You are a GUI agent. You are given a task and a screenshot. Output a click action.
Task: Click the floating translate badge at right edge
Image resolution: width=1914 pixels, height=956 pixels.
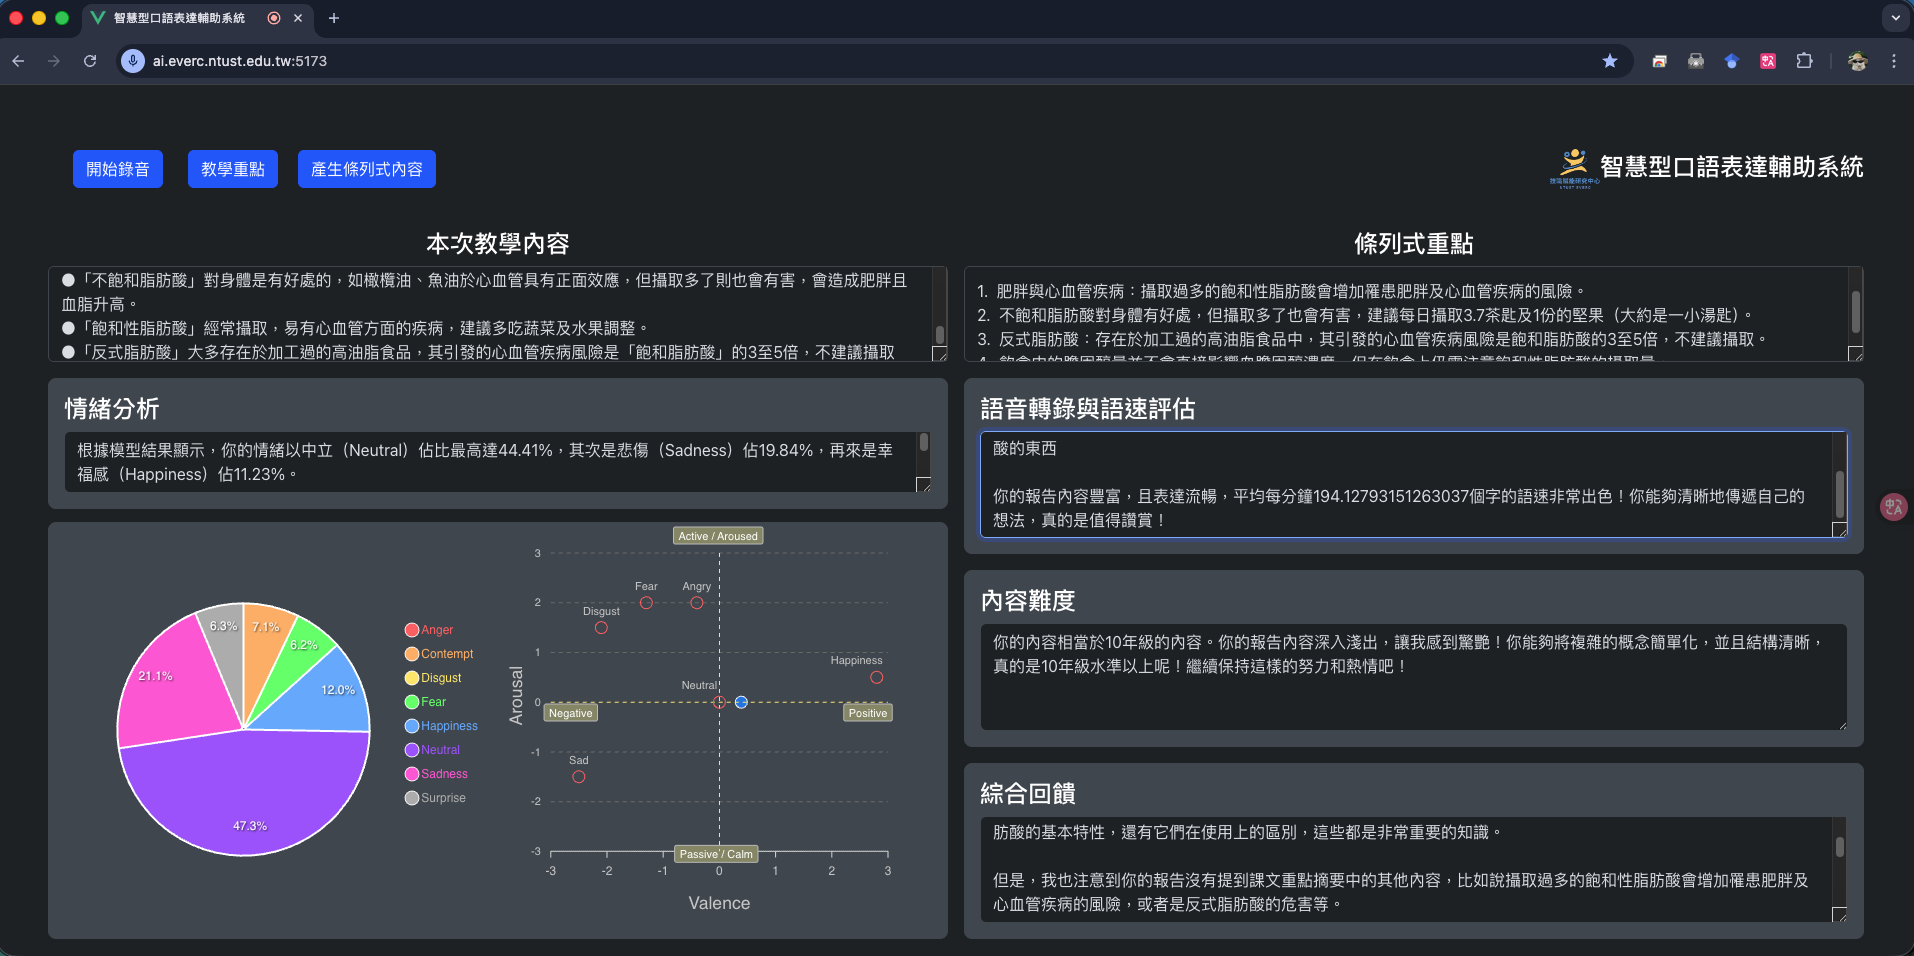pyautogui.click(x=1893, y=507)
